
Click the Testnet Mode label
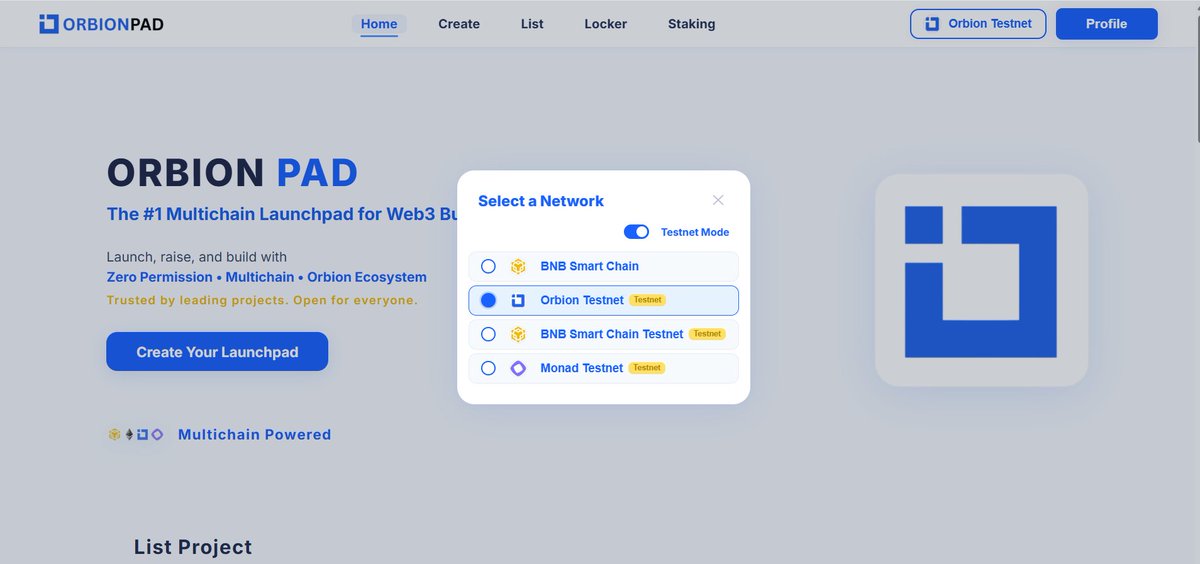[x=695, y=232]
